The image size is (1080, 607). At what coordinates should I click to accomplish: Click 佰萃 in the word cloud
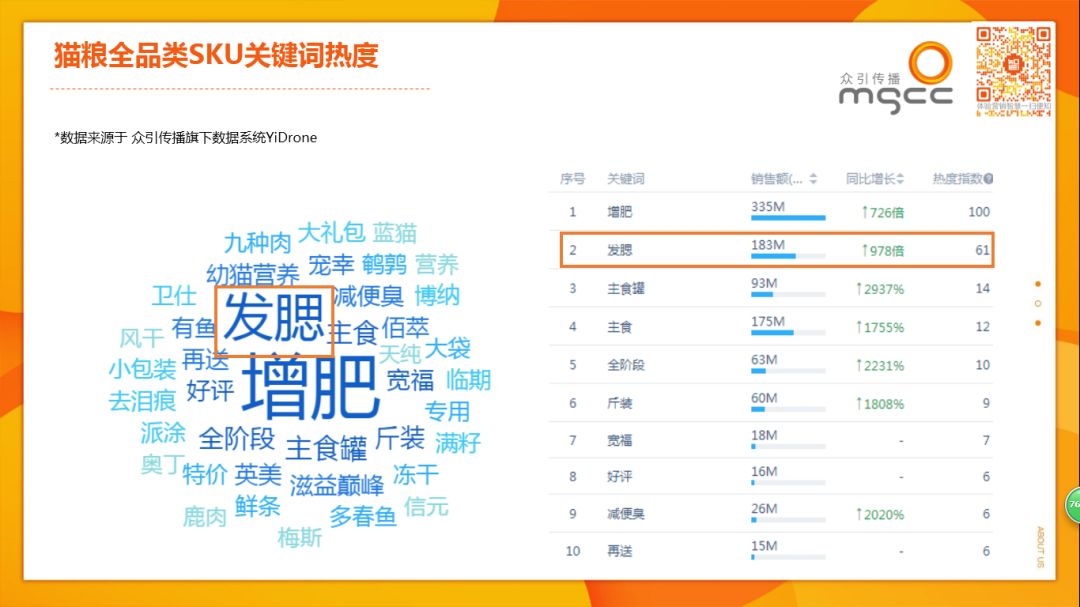click(406, 327)
